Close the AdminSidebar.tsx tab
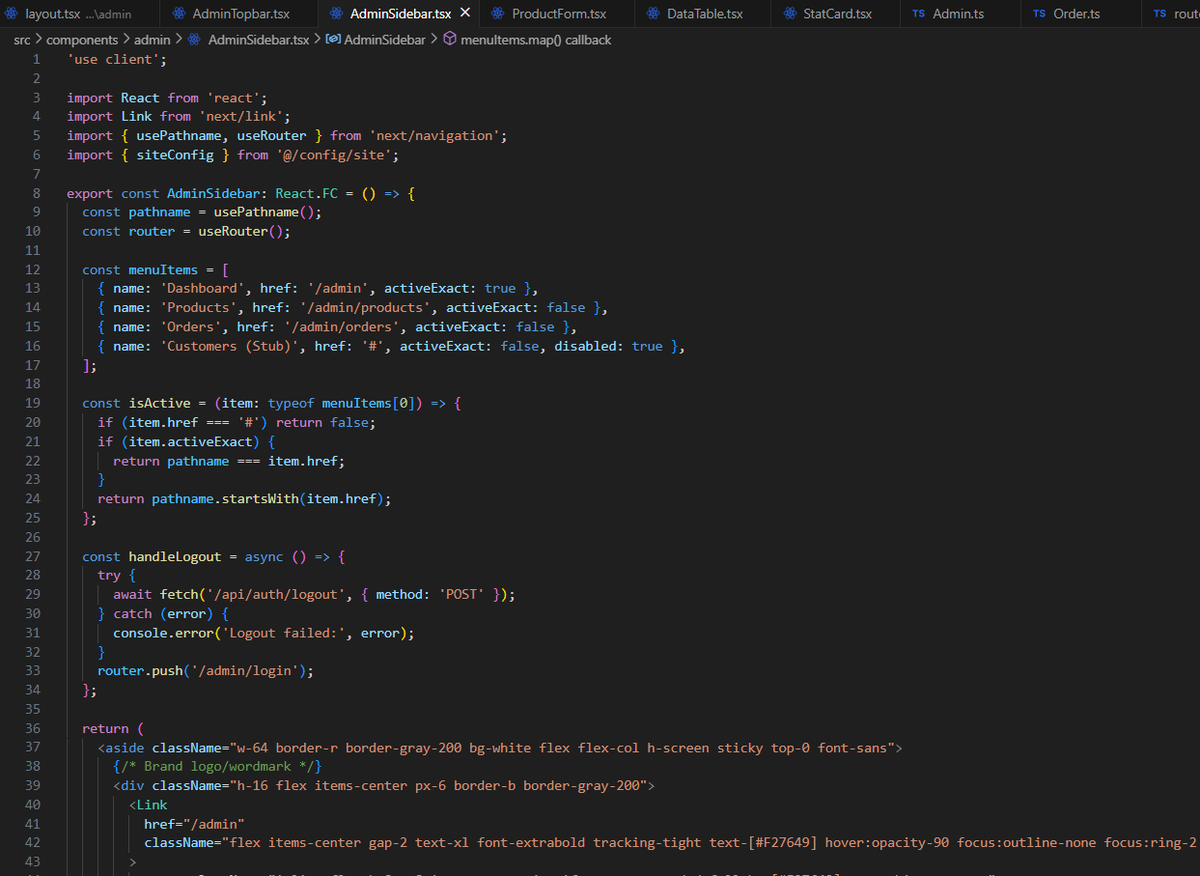This screenshot has height=876, width=1200. (x=465, y=13)
